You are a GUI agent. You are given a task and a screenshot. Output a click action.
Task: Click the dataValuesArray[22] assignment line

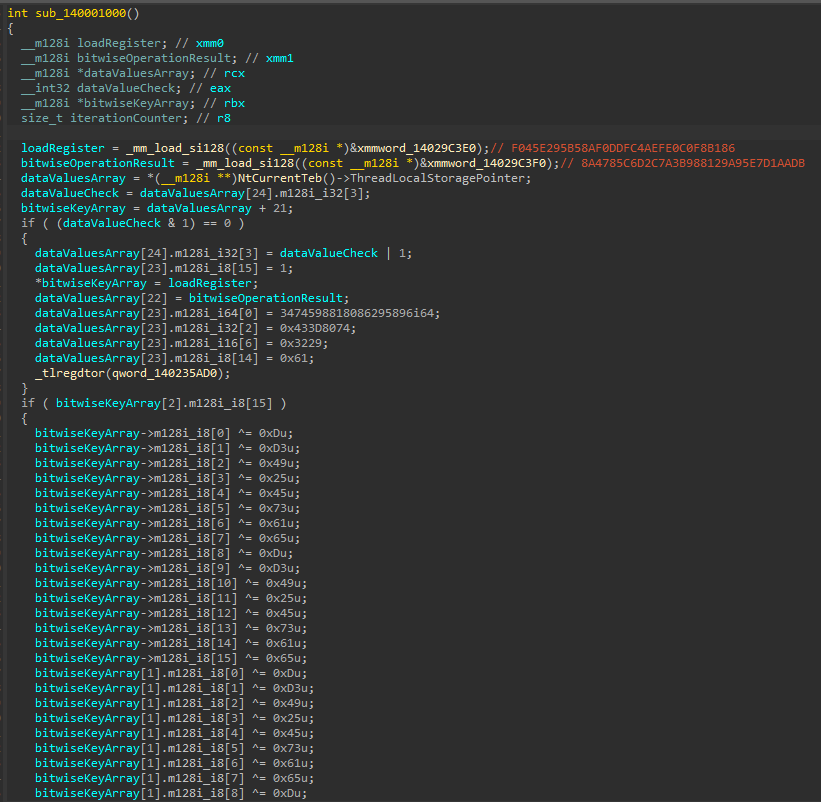click(x=192, y=298)
